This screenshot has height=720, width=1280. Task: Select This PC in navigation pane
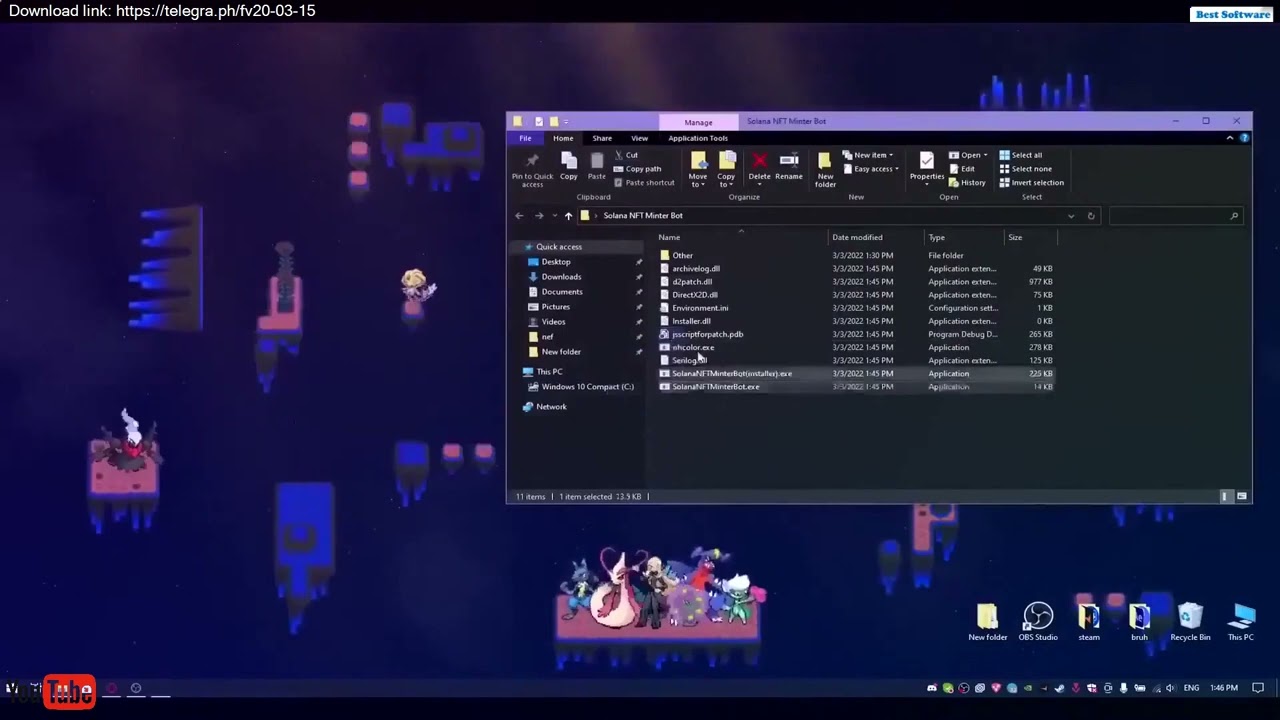point(549,372)
